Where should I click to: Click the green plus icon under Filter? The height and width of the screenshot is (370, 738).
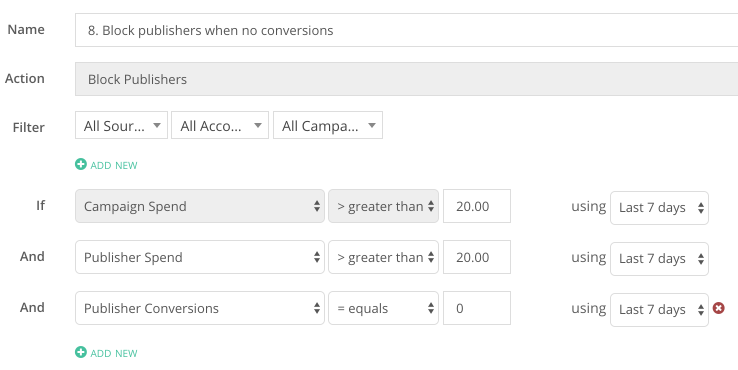[x=81, y=164]
